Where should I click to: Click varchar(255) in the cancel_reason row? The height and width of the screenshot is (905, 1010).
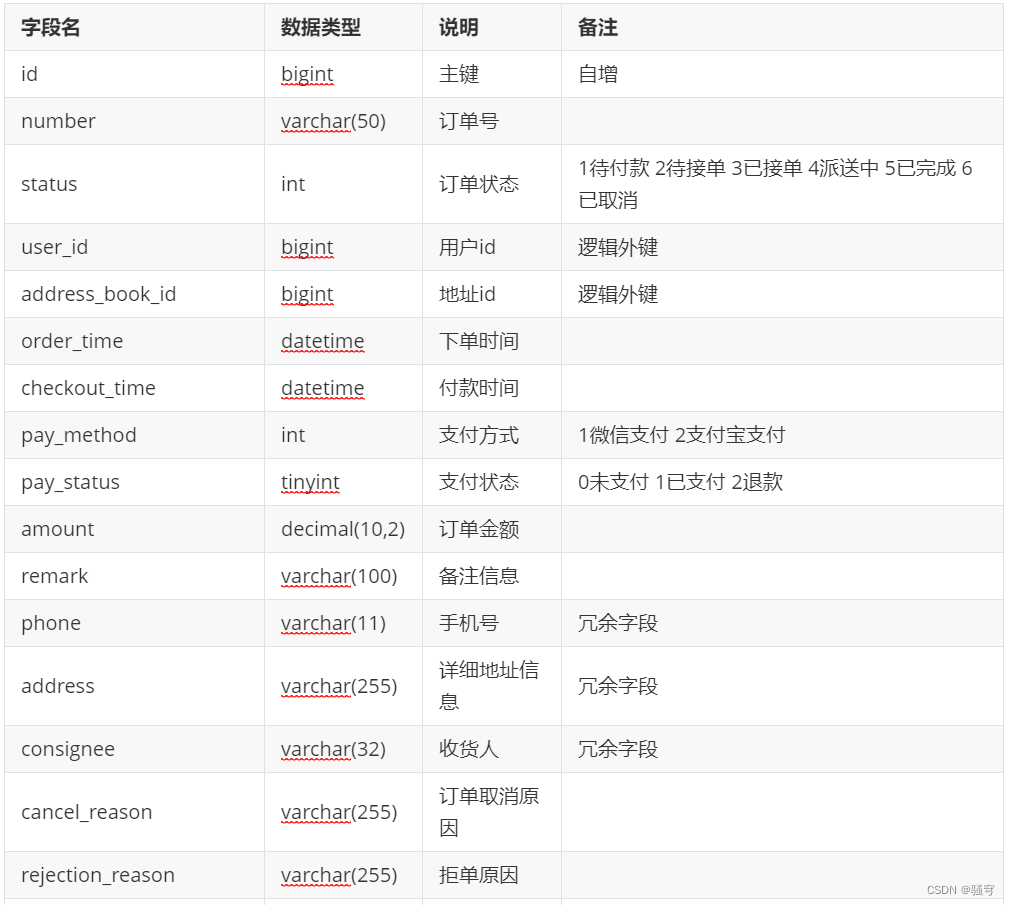click(x=339, y=813)
